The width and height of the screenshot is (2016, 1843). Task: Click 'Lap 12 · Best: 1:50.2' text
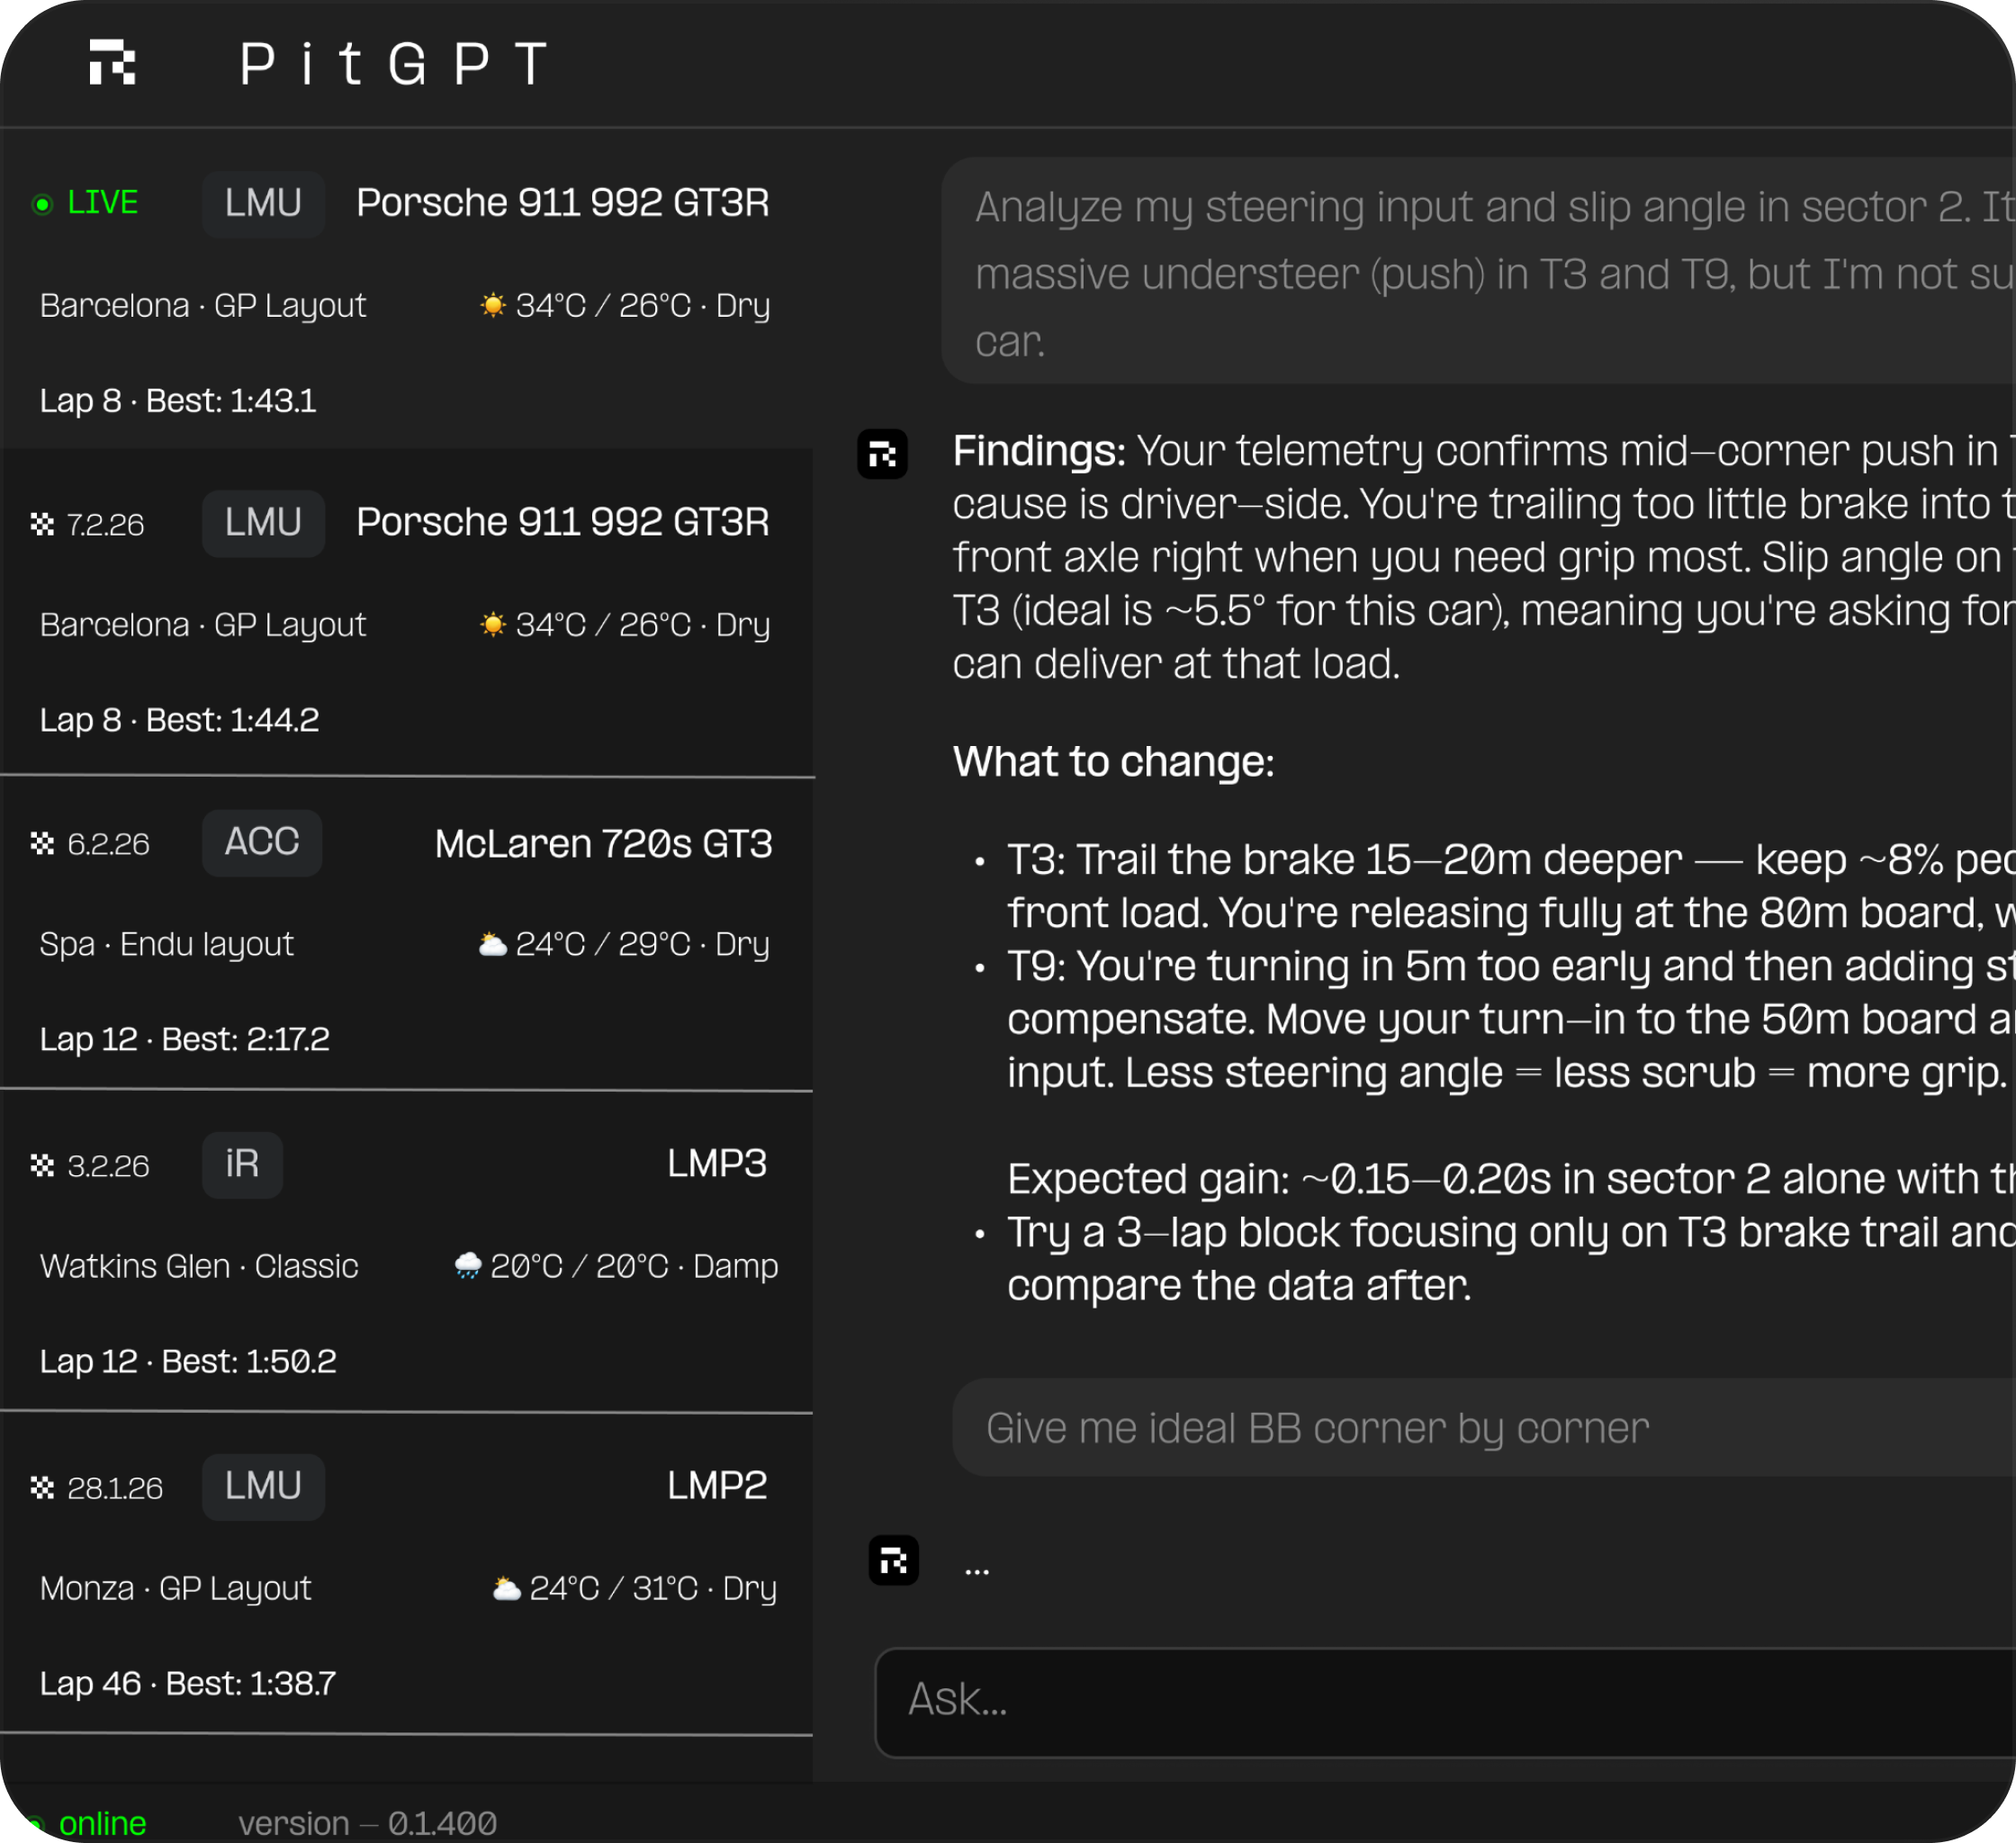(188, 1362)
